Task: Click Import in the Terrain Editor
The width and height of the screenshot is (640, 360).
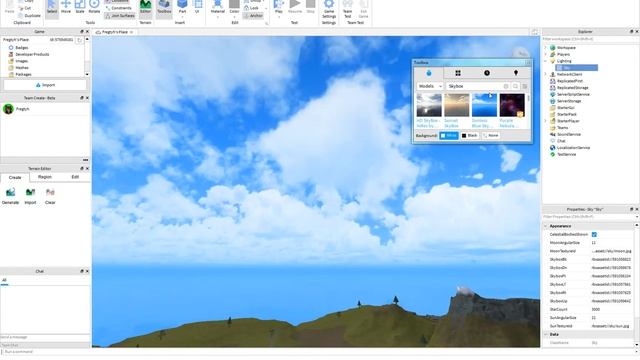Action: [30, 196]
